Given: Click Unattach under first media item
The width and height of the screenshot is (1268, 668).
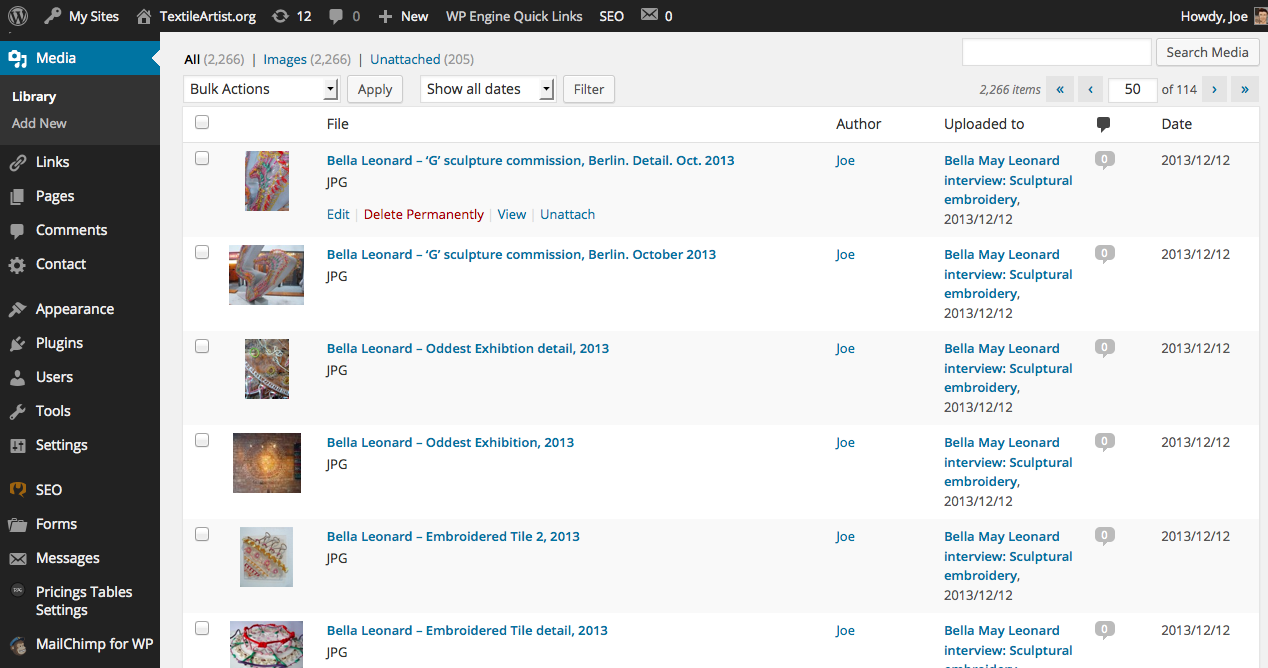Looking at the screenshot, I should point(567,214).
